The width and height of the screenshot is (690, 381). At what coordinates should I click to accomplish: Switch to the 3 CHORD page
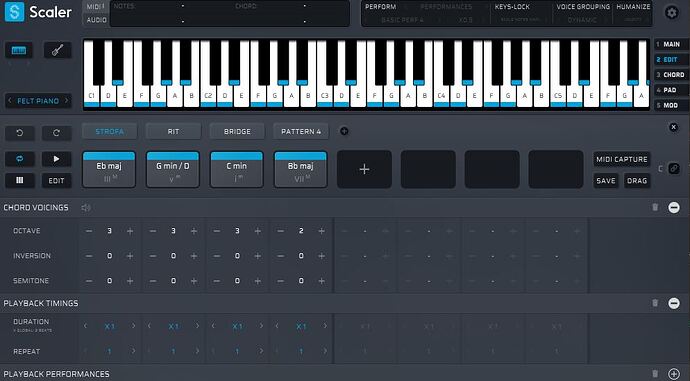pos(670,75)
